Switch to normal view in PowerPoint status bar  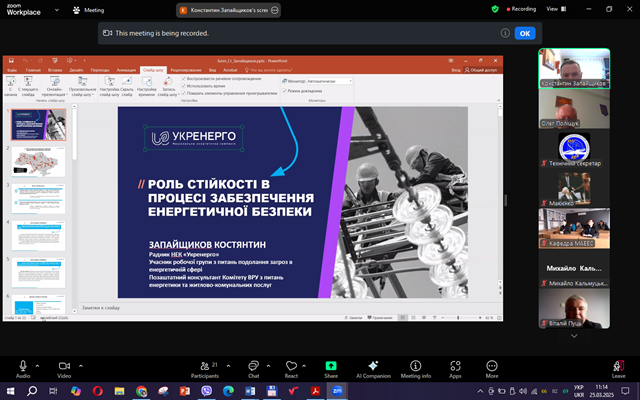point(403,318)
